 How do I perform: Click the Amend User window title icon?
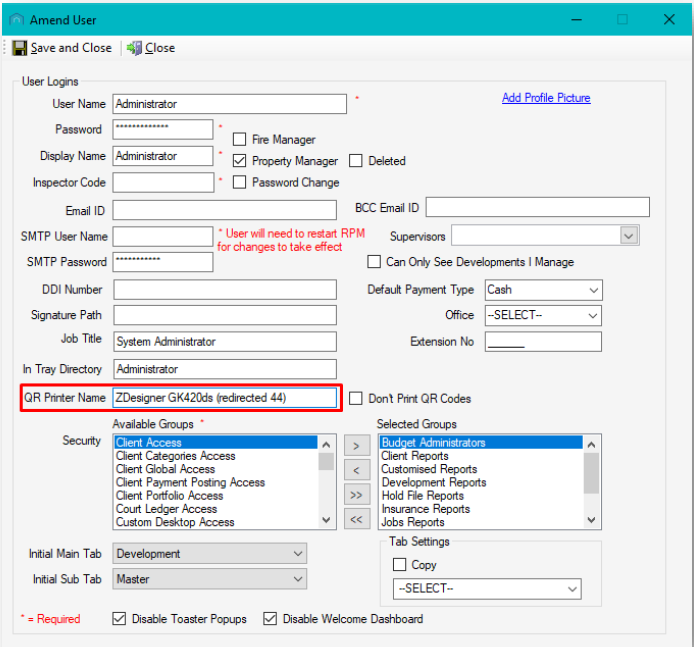tap(16, 19)
